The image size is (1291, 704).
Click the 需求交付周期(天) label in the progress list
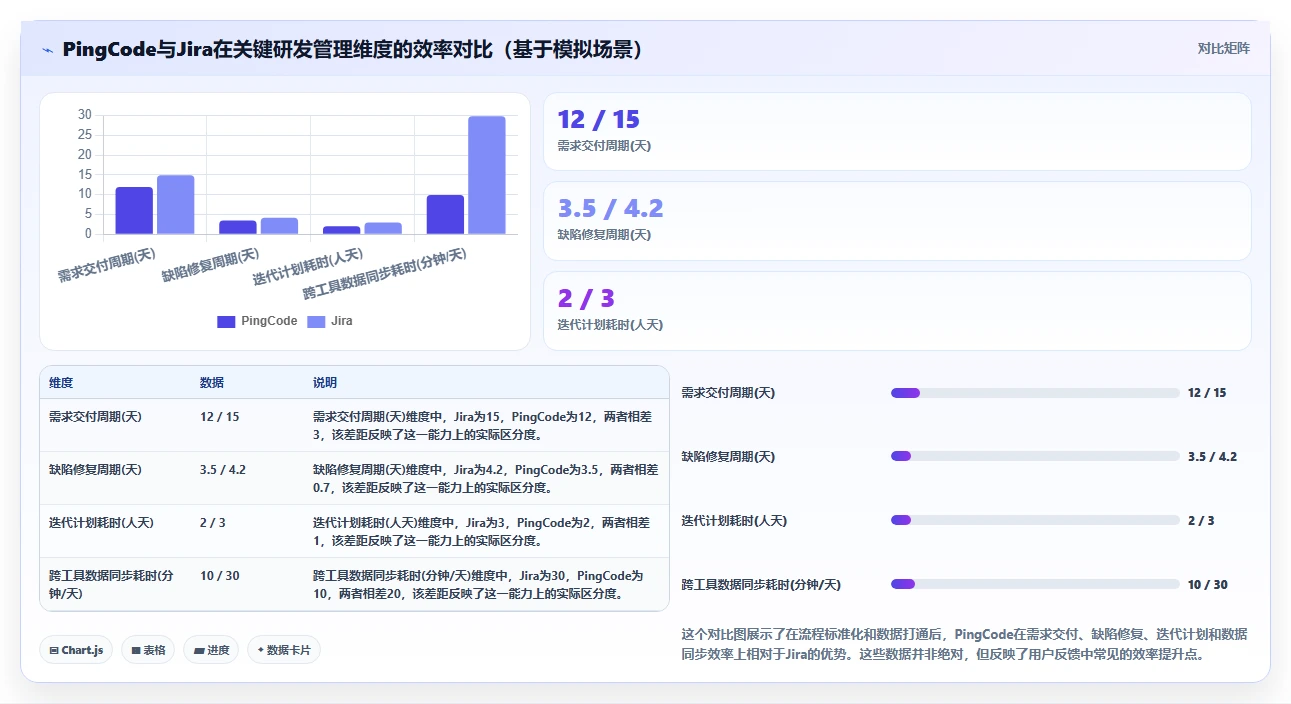tap(728, 393)
